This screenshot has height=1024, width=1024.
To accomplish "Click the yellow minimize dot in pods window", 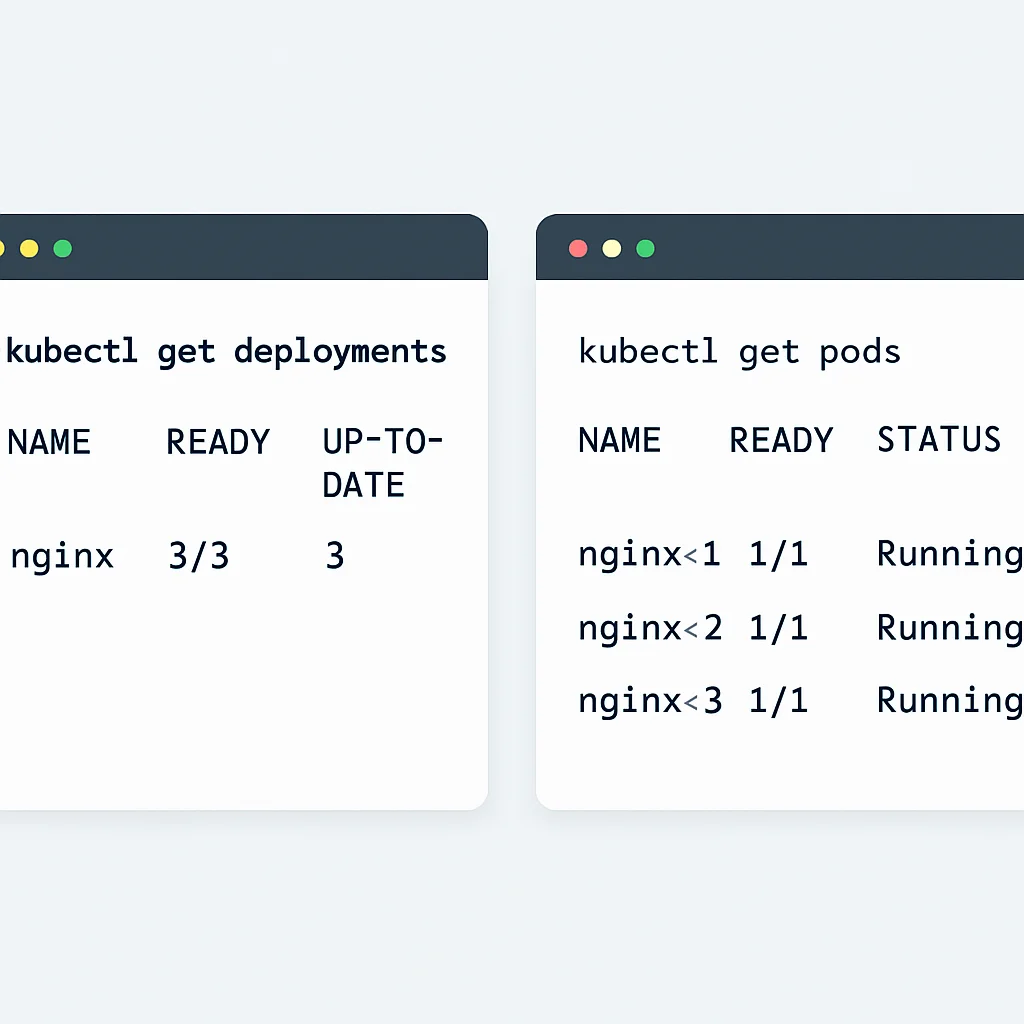I will click(611, 248).
